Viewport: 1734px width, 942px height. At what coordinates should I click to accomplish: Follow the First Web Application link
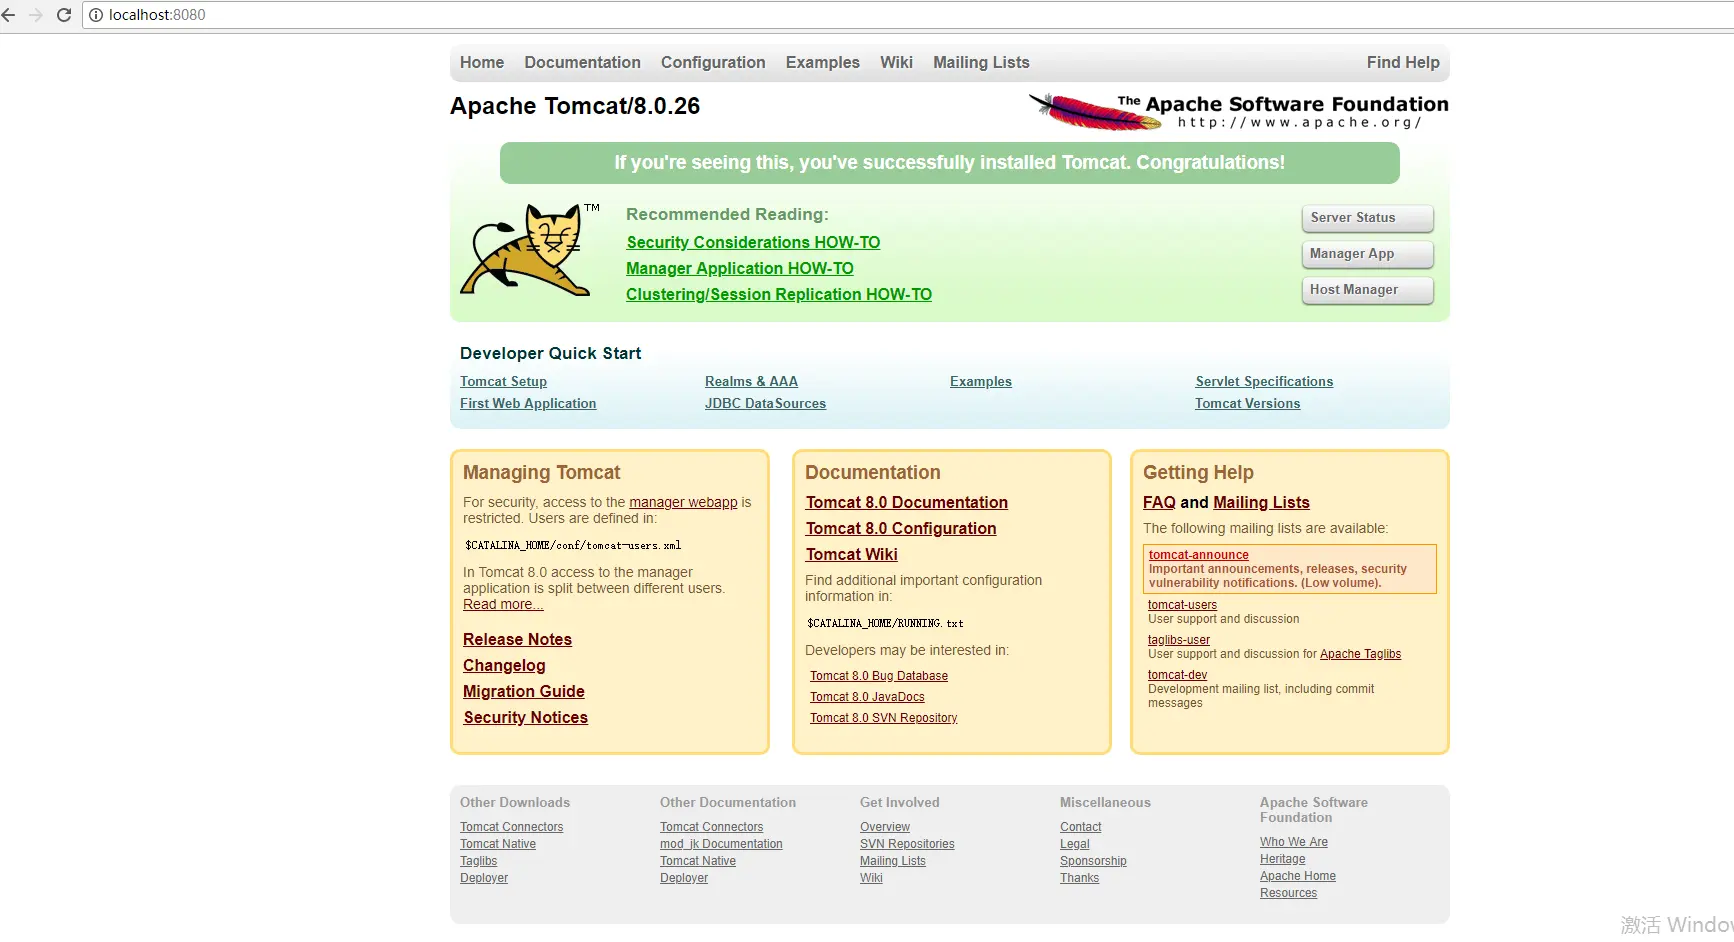(x=528, y=403)
